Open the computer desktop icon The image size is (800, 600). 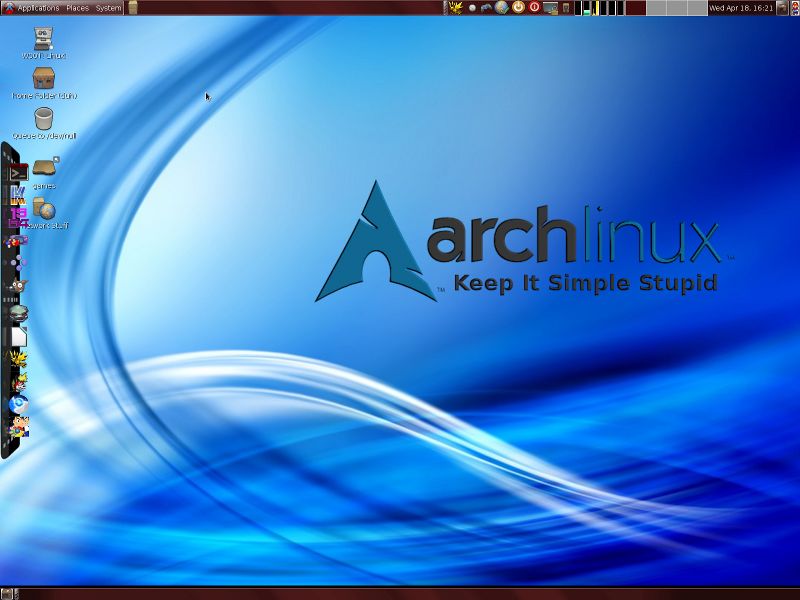pyautogui.click(x=44, y=39)
